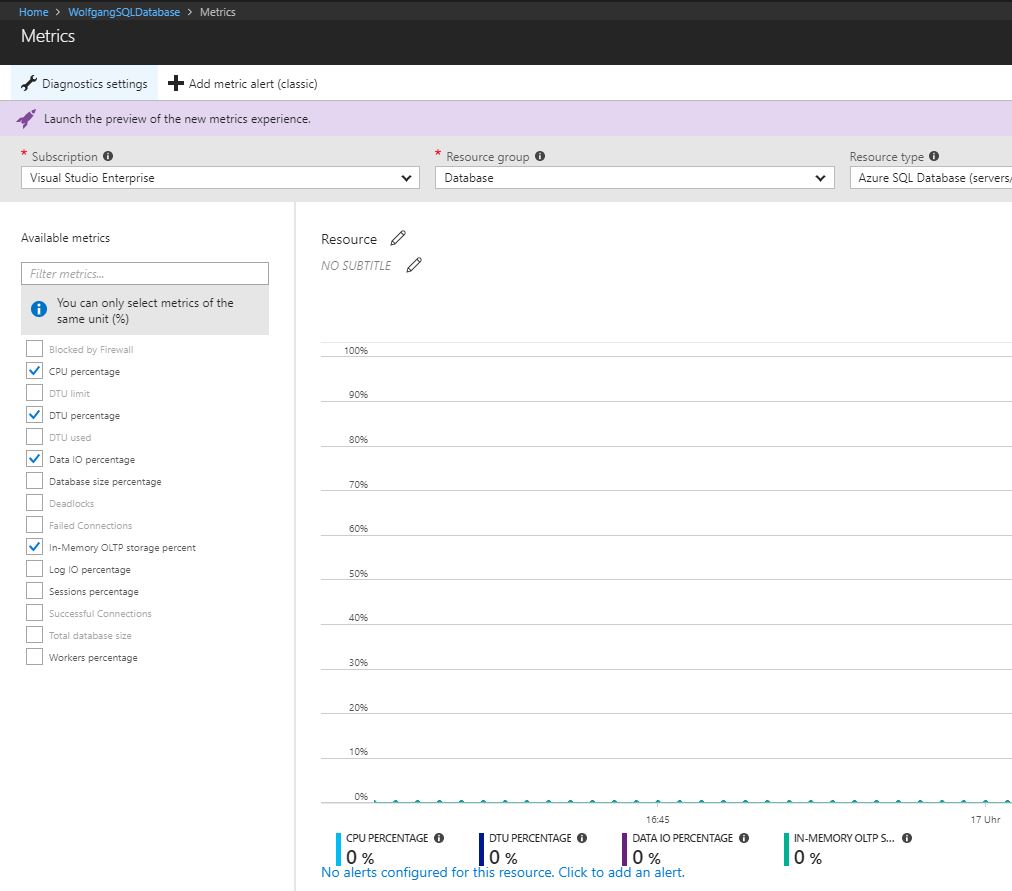Uncheck the CPU percentage metric

[x=35, y=371]
